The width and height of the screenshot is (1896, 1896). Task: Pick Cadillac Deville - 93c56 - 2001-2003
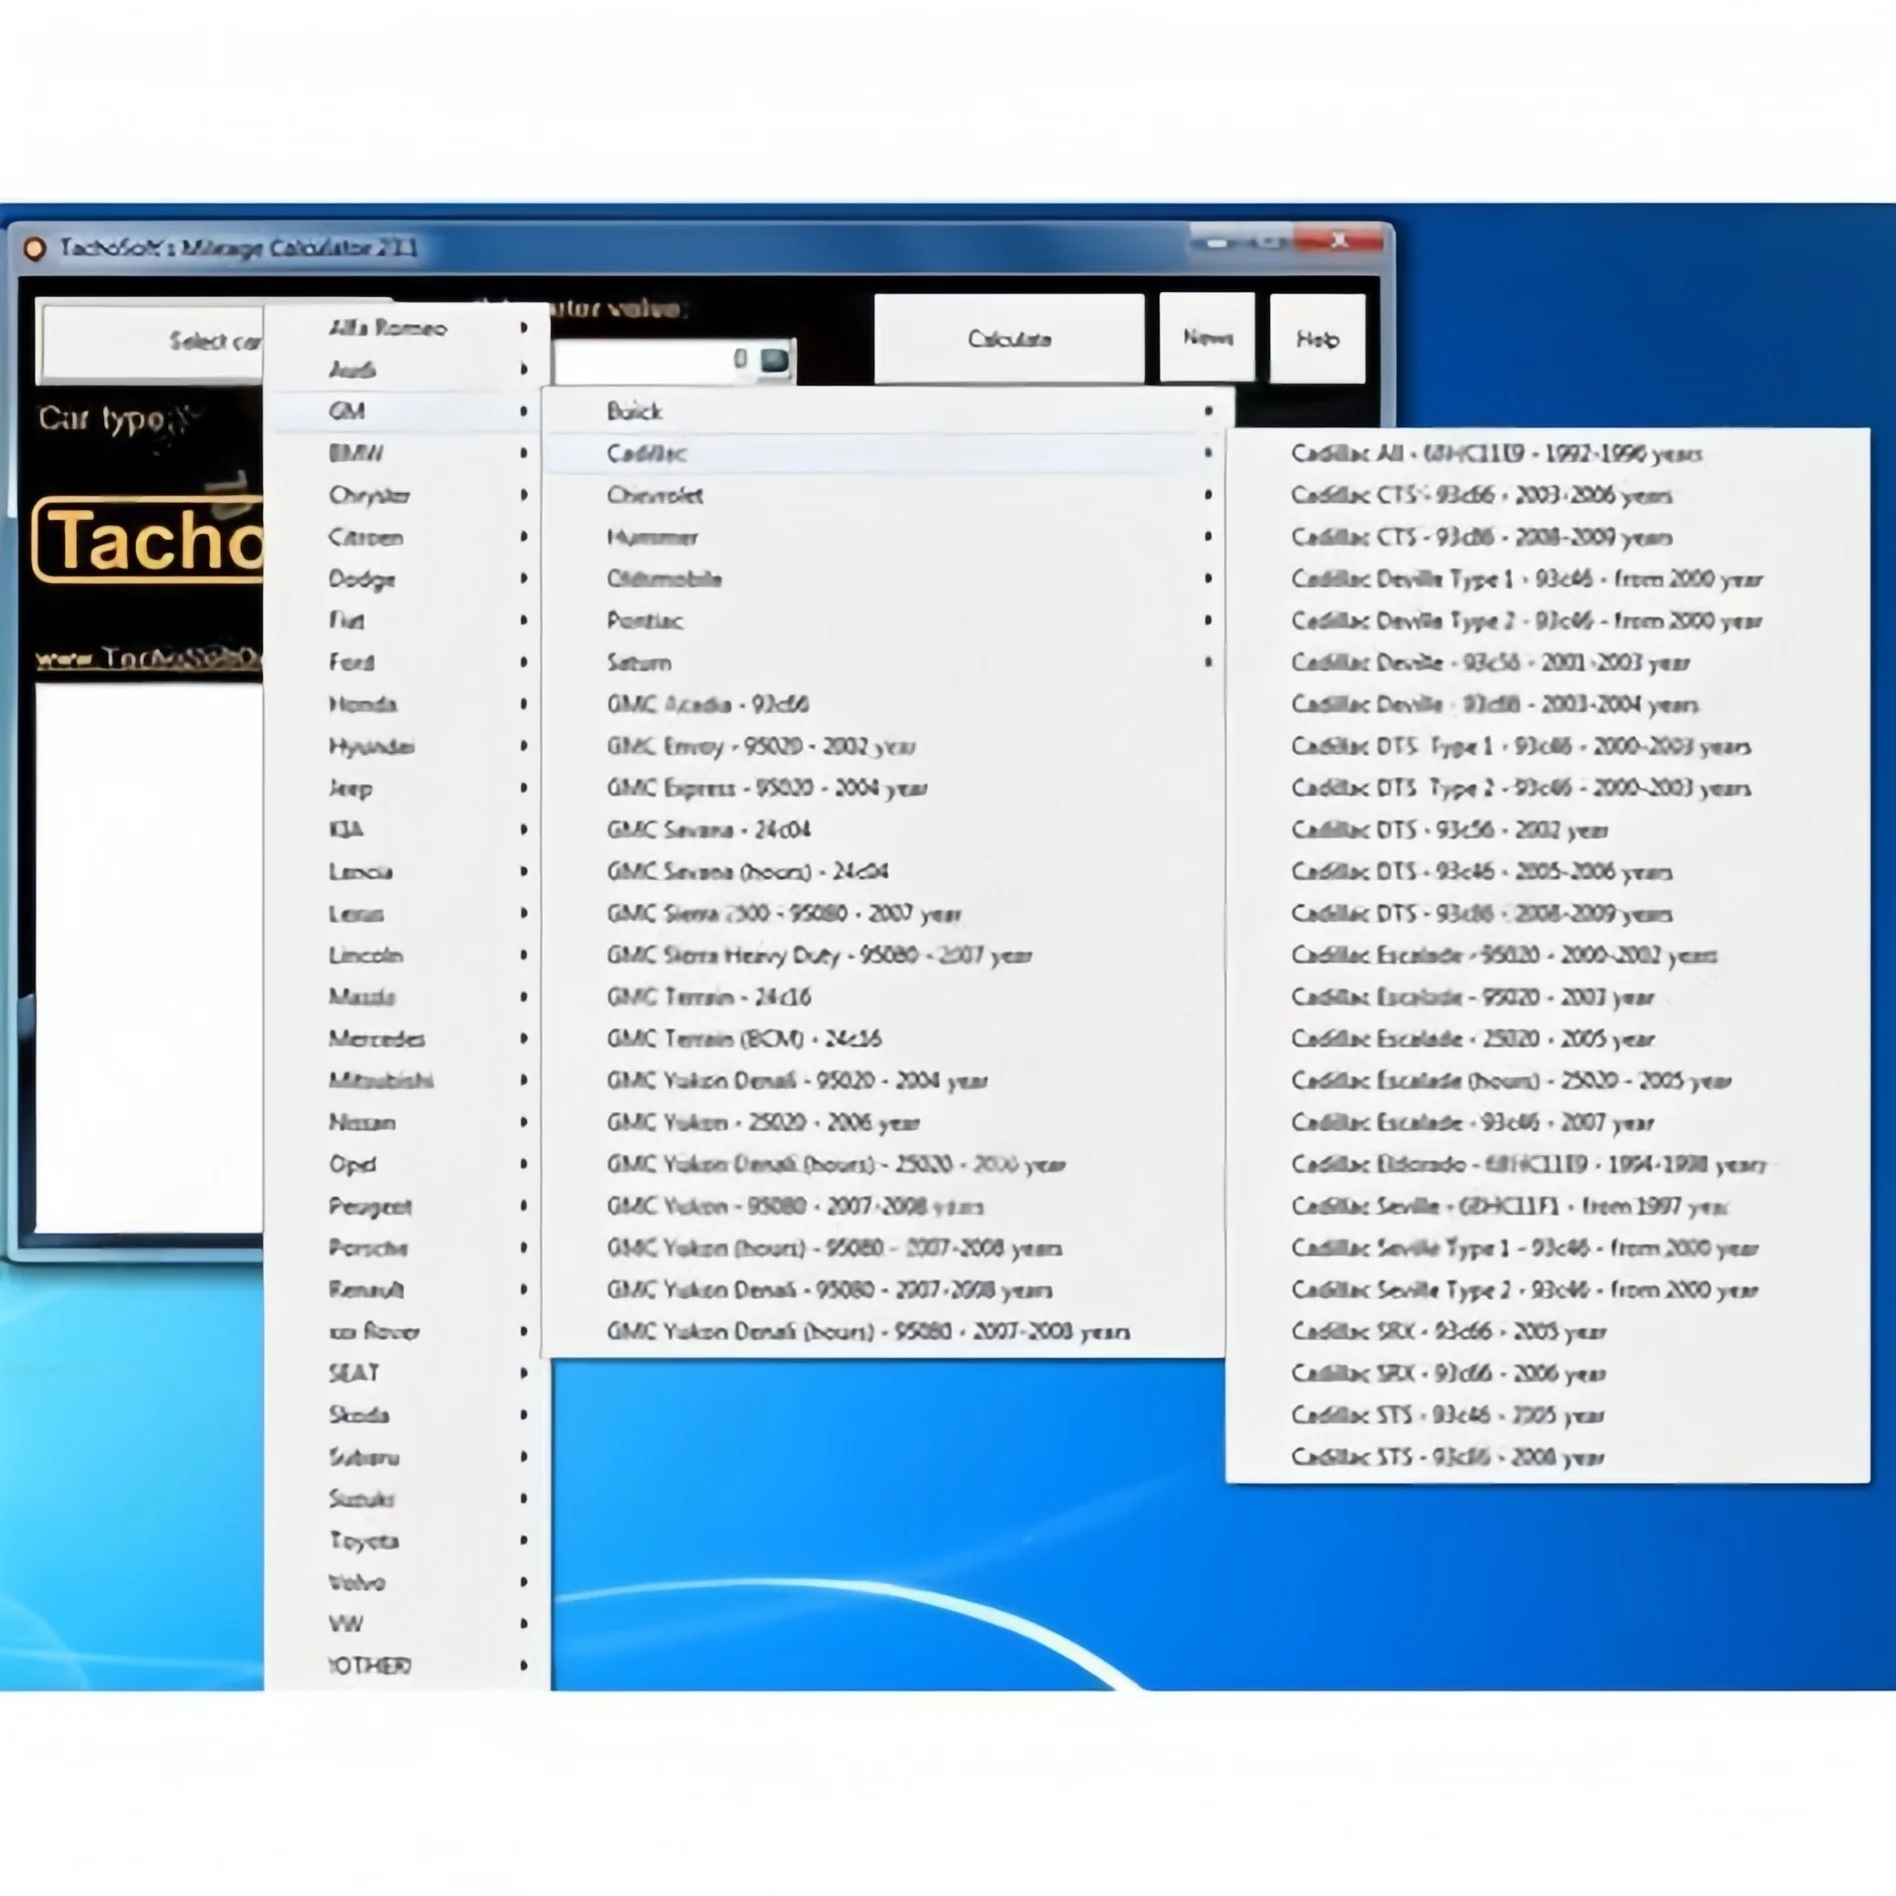(x=1548, y=662)
